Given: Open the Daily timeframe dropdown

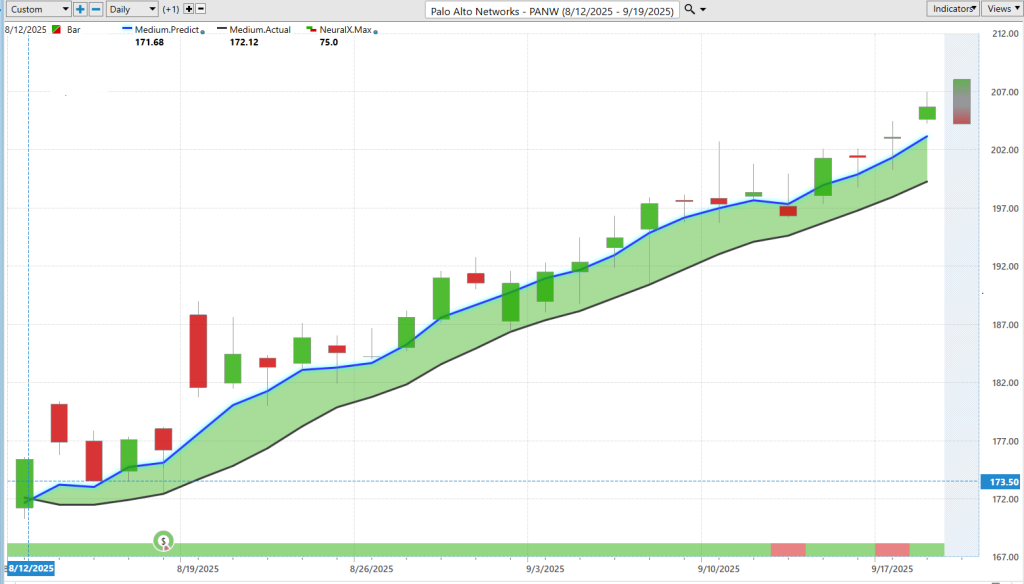Looking at the screenshot, I should [x=132, y=9].
